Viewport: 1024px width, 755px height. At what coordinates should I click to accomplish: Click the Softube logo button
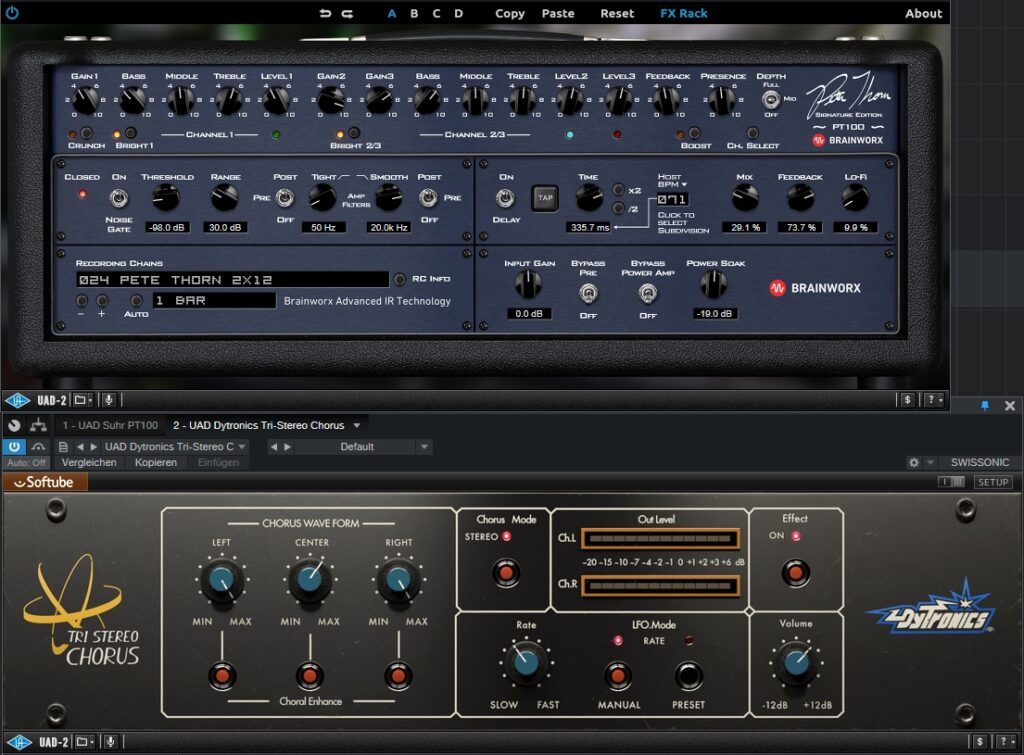click(44, 482)
